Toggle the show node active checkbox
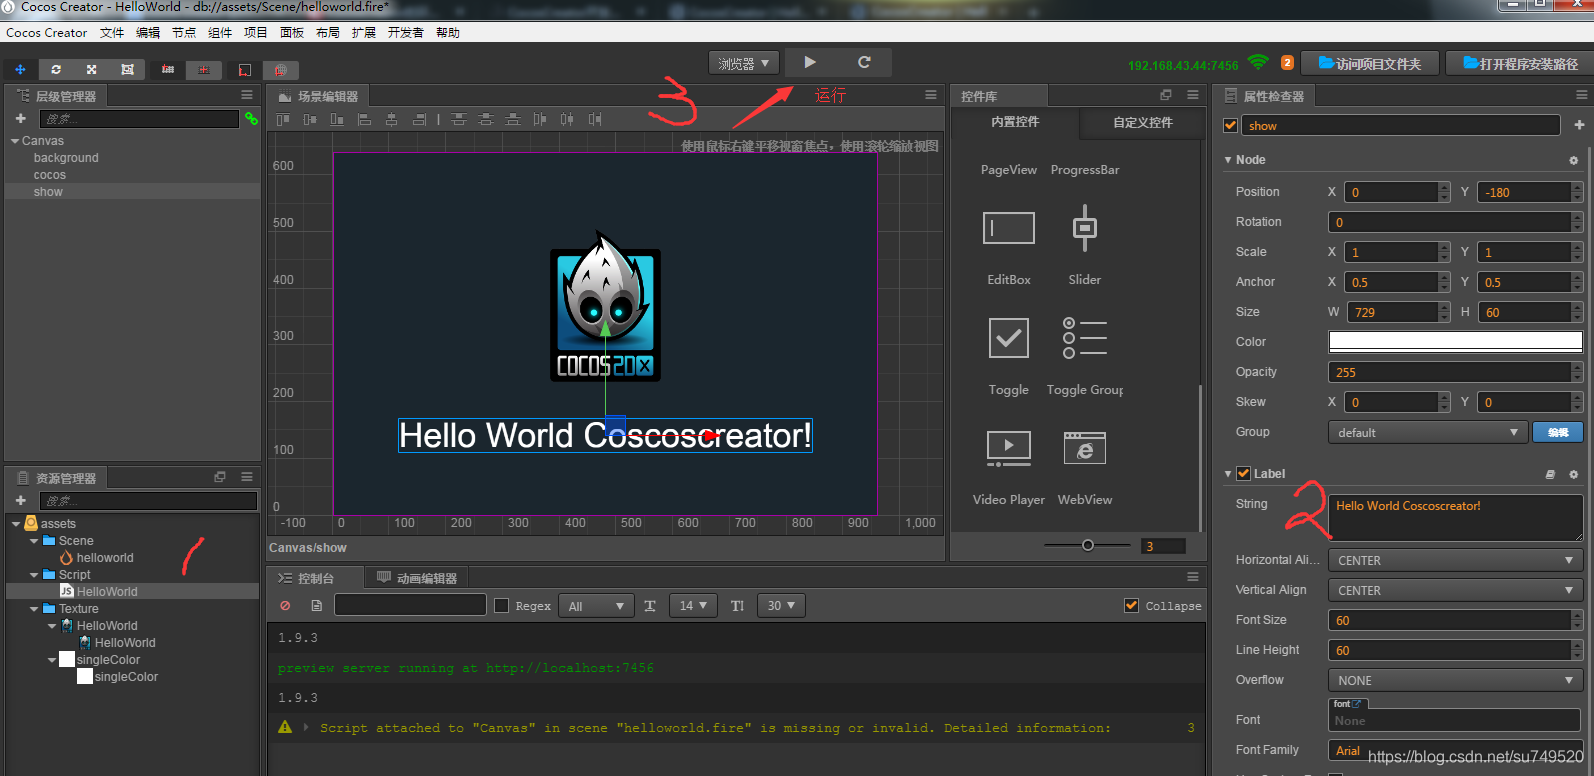Viewport: 1594px width, 776px height. (1231, 125)
